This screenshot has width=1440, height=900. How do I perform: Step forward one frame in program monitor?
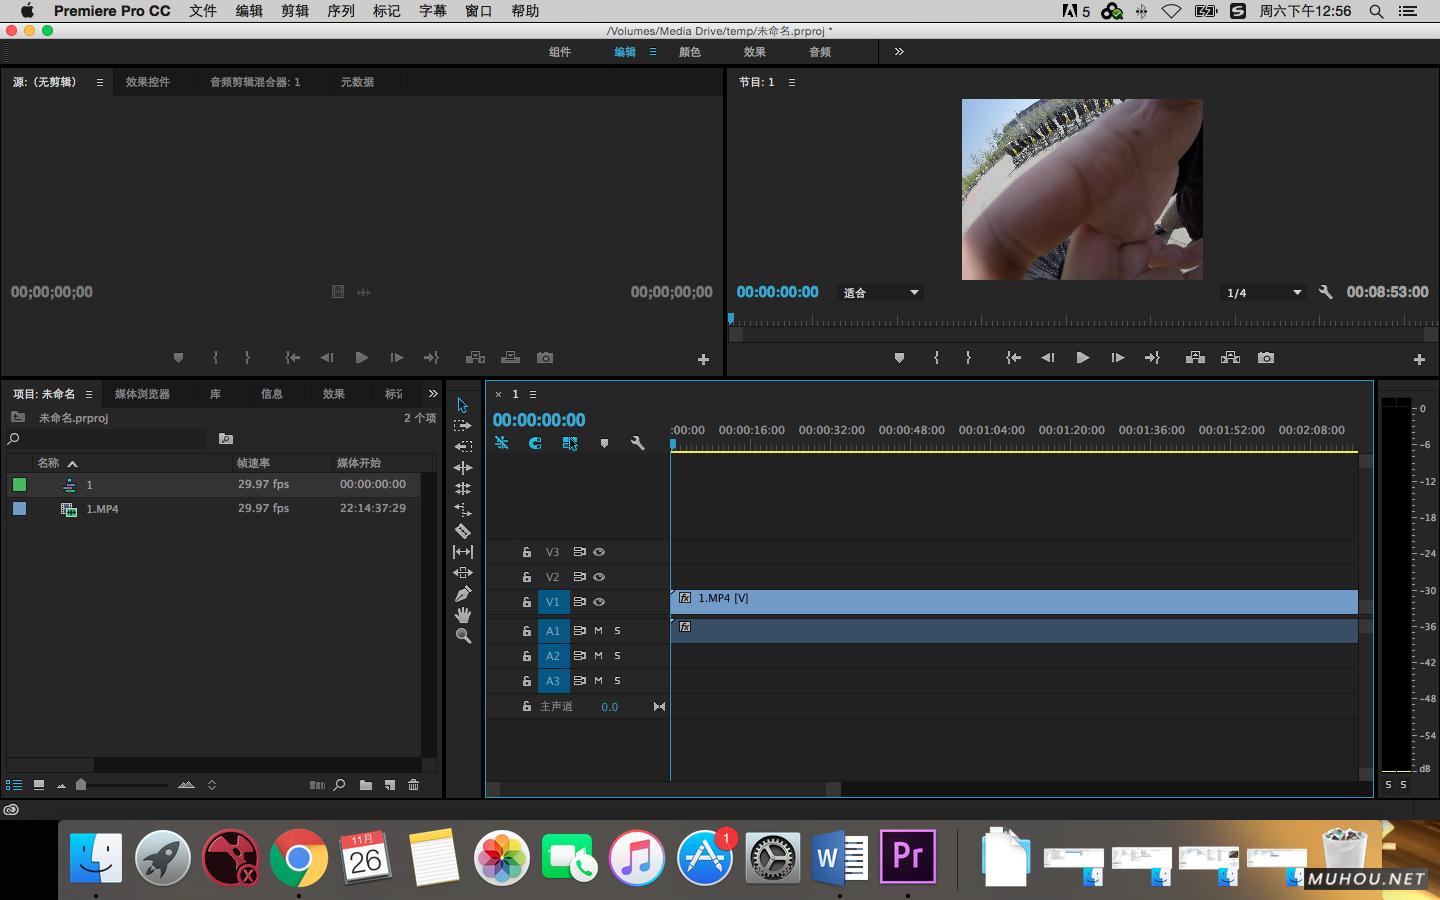1117,358
